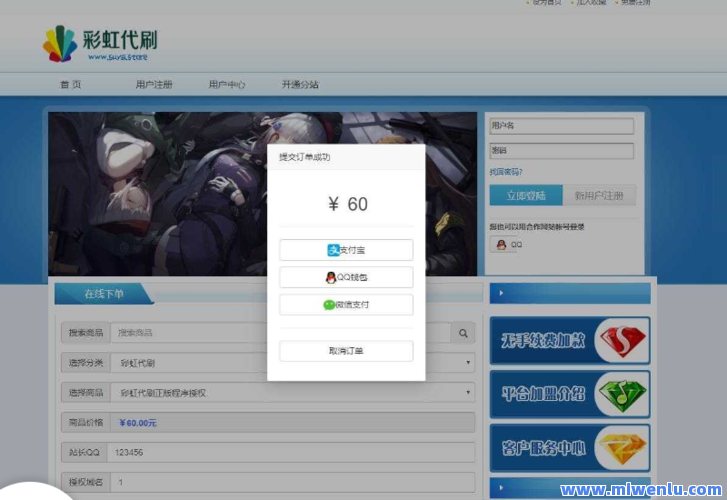Viewport: 727px width, 500px height.
Task: Click the 提交订单成功 dialog title
Action: 304,157
